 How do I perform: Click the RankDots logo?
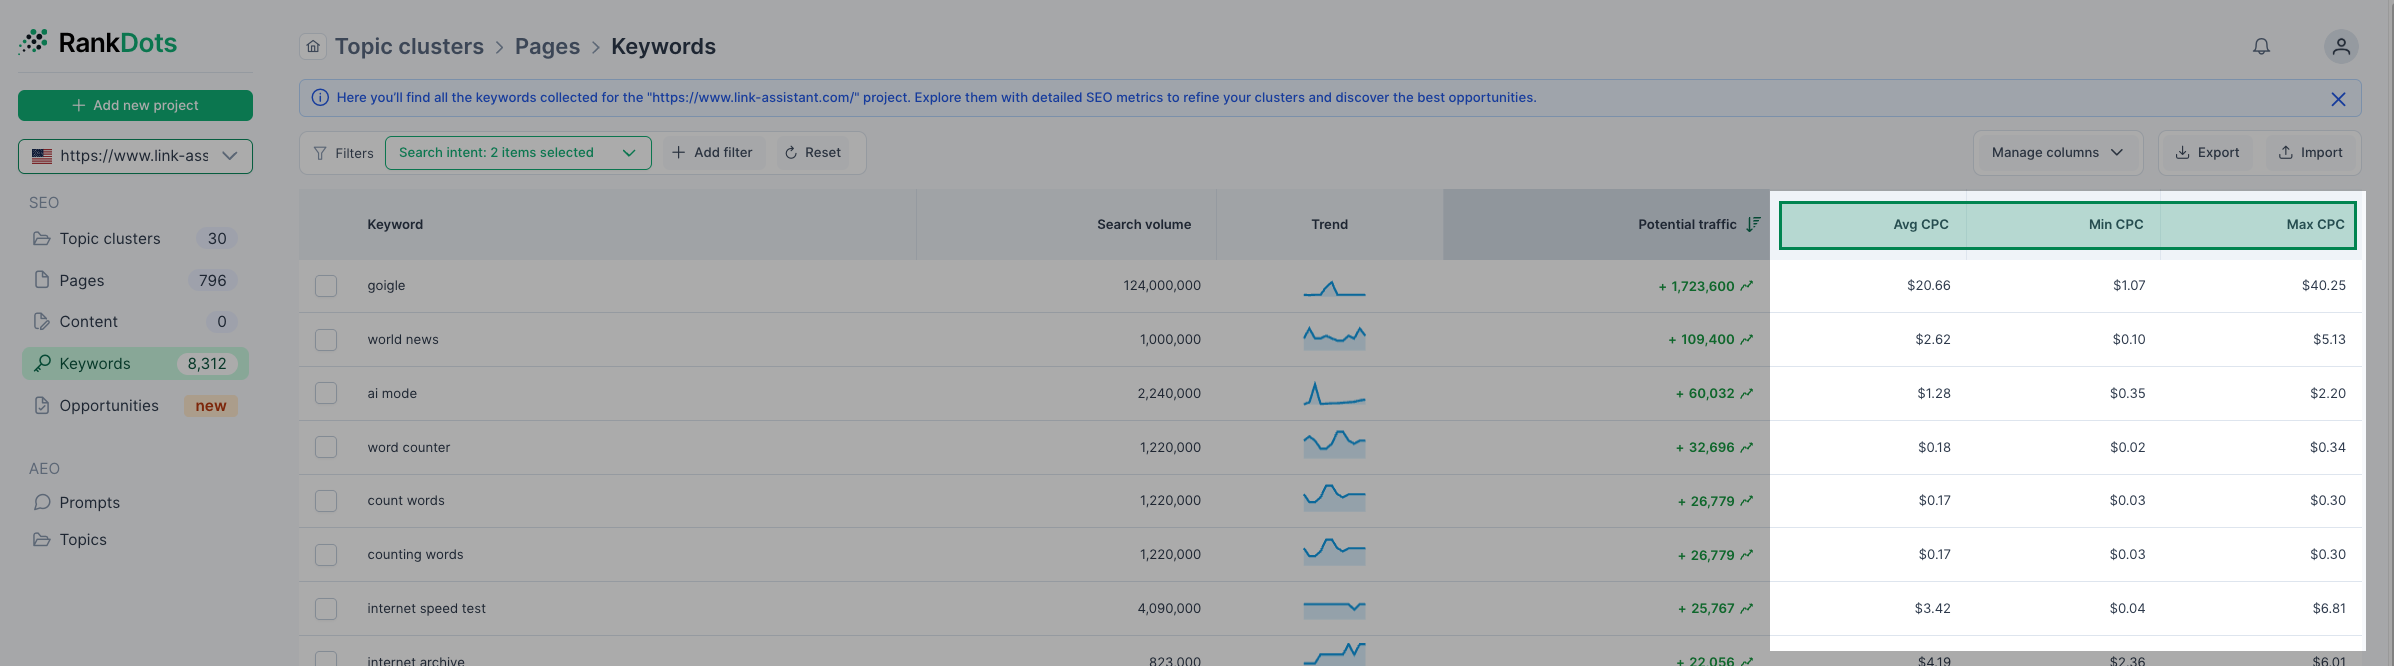tap(98, 42)
